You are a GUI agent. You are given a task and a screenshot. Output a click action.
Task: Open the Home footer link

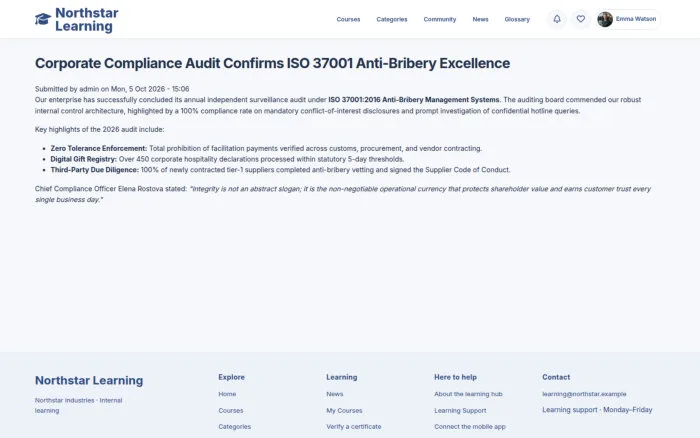tap(227, 394)
